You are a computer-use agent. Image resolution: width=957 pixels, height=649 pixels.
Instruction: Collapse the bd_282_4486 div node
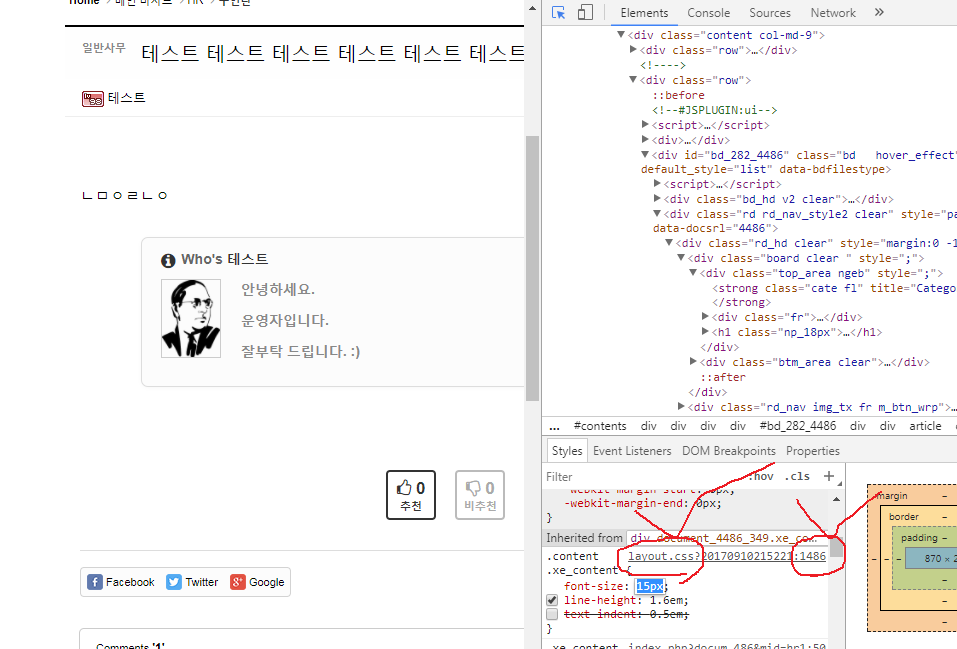click(645, 155)
